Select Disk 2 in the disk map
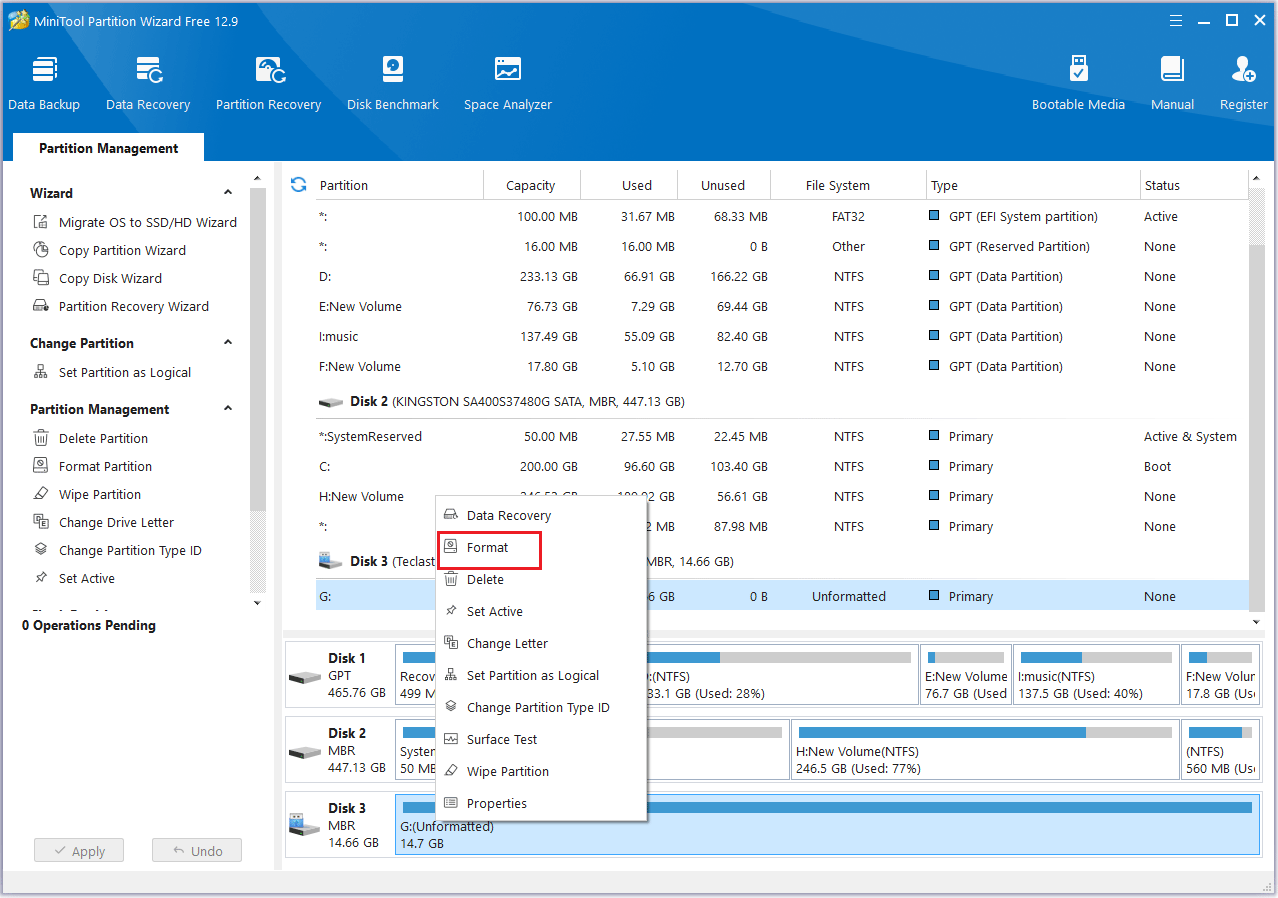Screen dimensions: 1278x898 [x=339, y=750]
